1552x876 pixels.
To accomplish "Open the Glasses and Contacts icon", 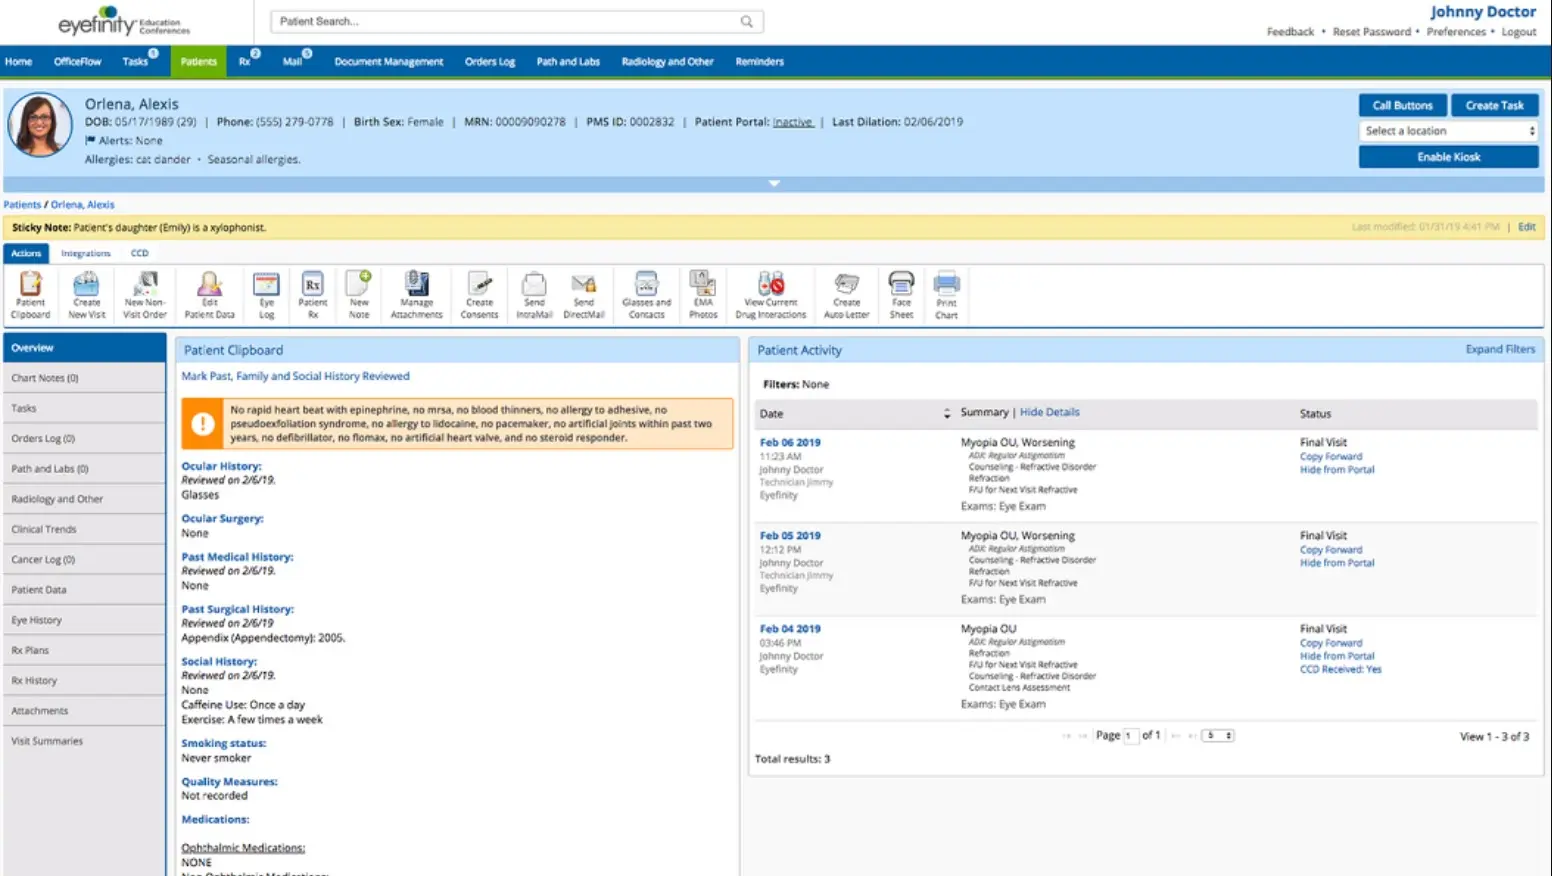I will 645,293.
